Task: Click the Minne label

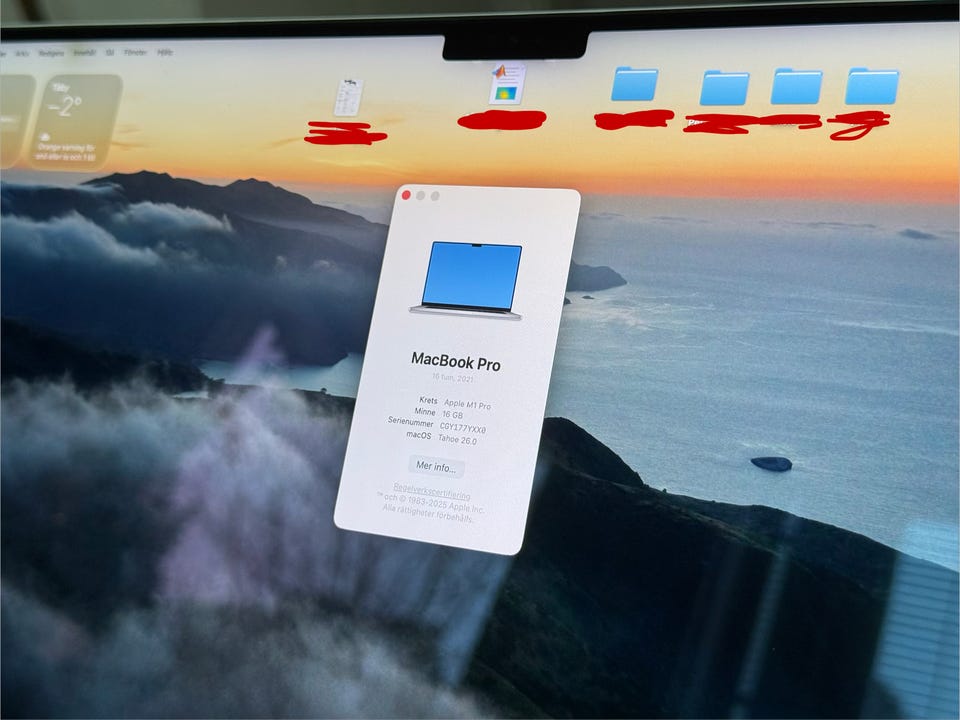Action: pos(424,411)
